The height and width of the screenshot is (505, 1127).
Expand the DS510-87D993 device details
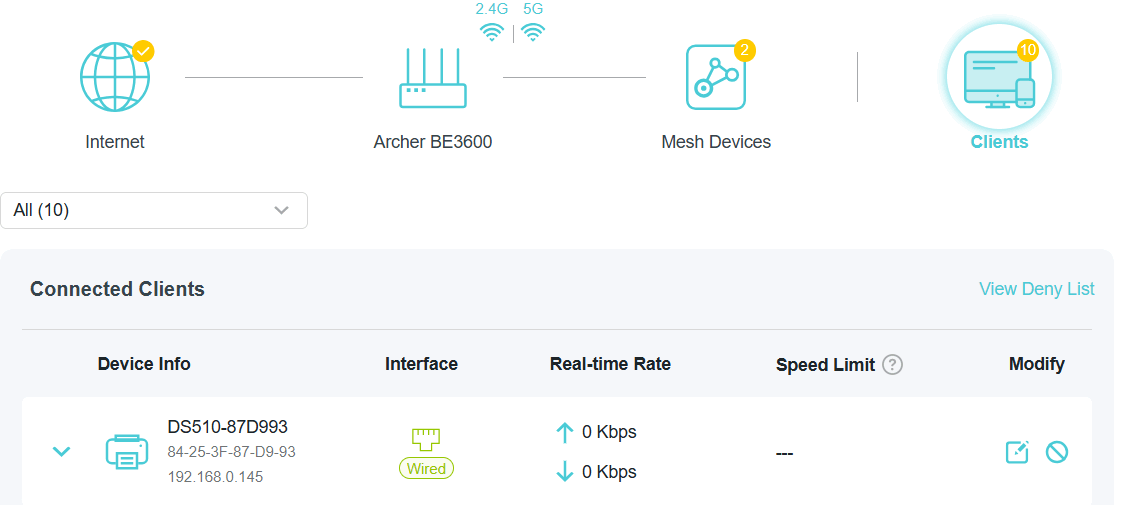click(61, 452)
